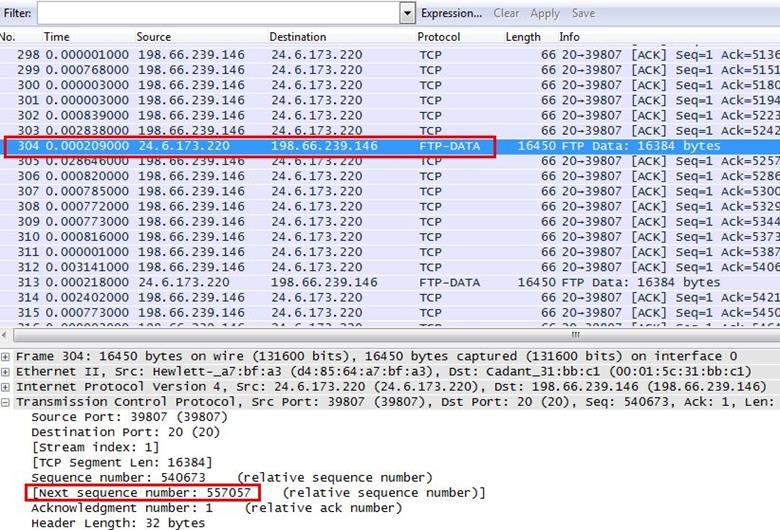Click the Filter text input field
780x530 pixels.
[218, 14]
